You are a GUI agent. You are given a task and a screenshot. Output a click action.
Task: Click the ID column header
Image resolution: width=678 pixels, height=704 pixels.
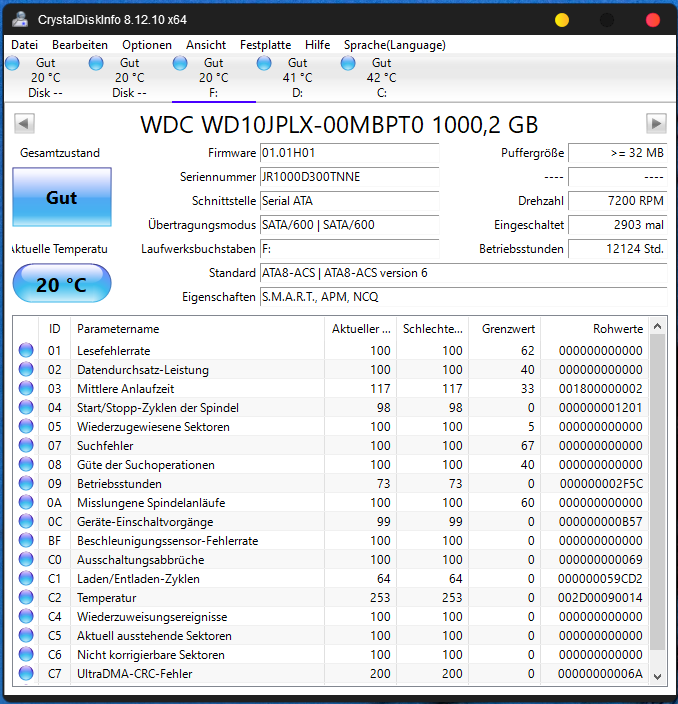pos(54,329)
